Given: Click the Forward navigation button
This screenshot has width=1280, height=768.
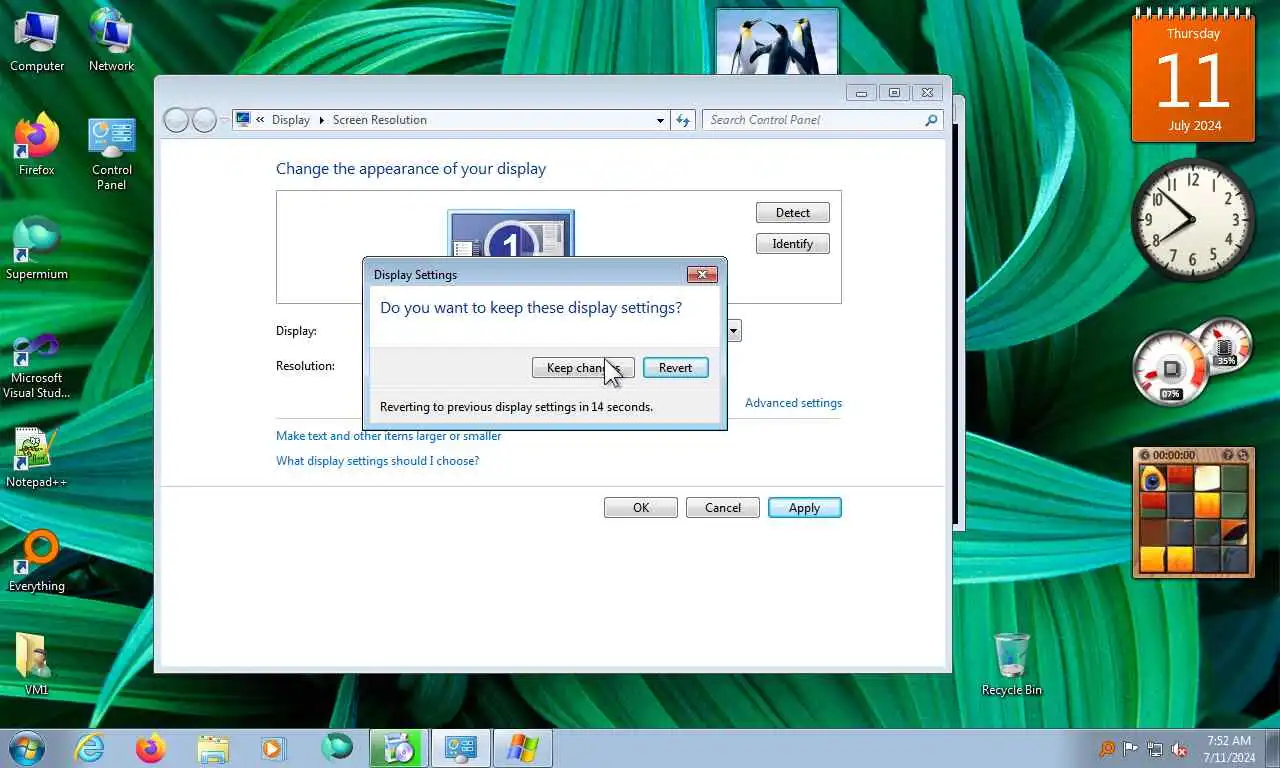Looking at the screenshot, I should (204, 120).
